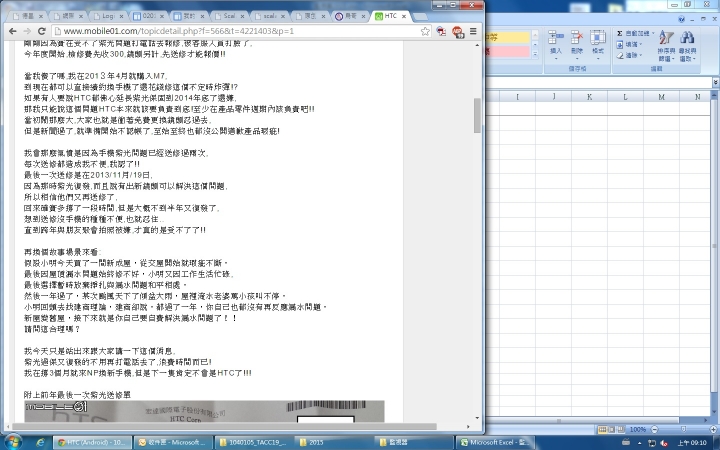Click the browser horizontal scrollbar
720x450 pixels.
coord(225,427)
